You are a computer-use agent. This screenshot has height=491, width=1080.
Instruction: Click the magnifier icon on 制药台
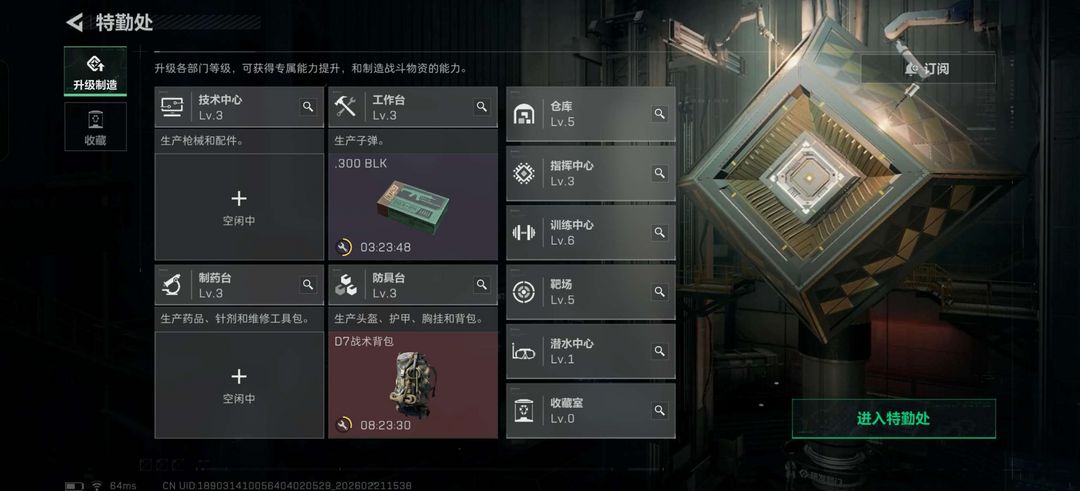click(308, 284)
